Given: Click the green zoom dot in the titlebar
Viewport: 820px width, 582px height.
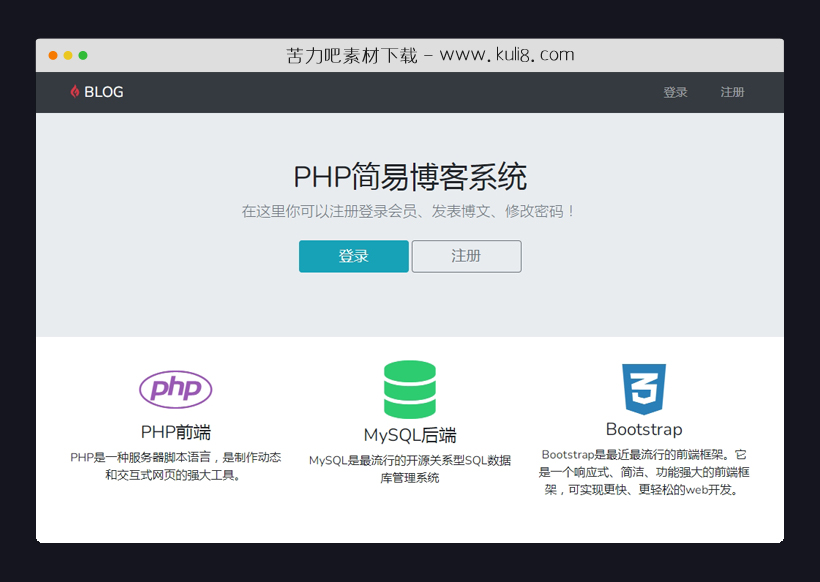Looking at the screenshot, I should point(84,56).
